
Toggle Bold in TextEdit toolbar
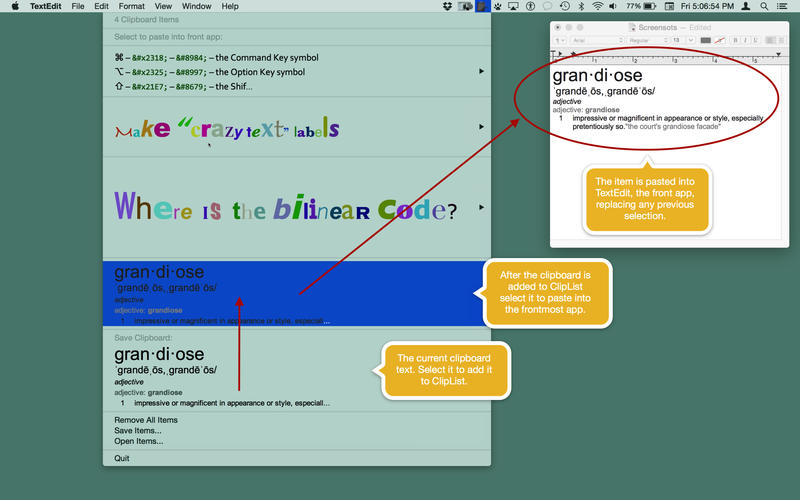pyautogui.click(x=735, y=40)
